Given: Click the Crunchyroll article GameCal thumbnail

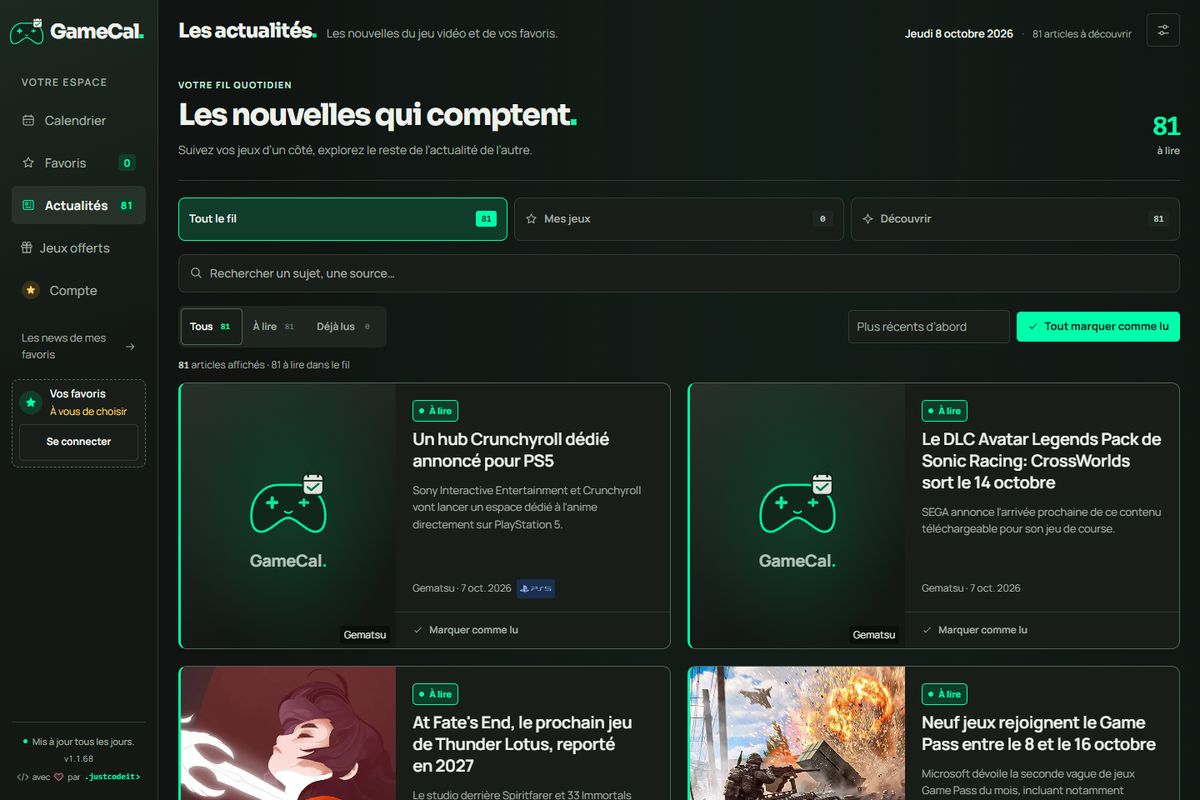Looking at the screenshot, I should pyautogui.click(x=288, y=516).
